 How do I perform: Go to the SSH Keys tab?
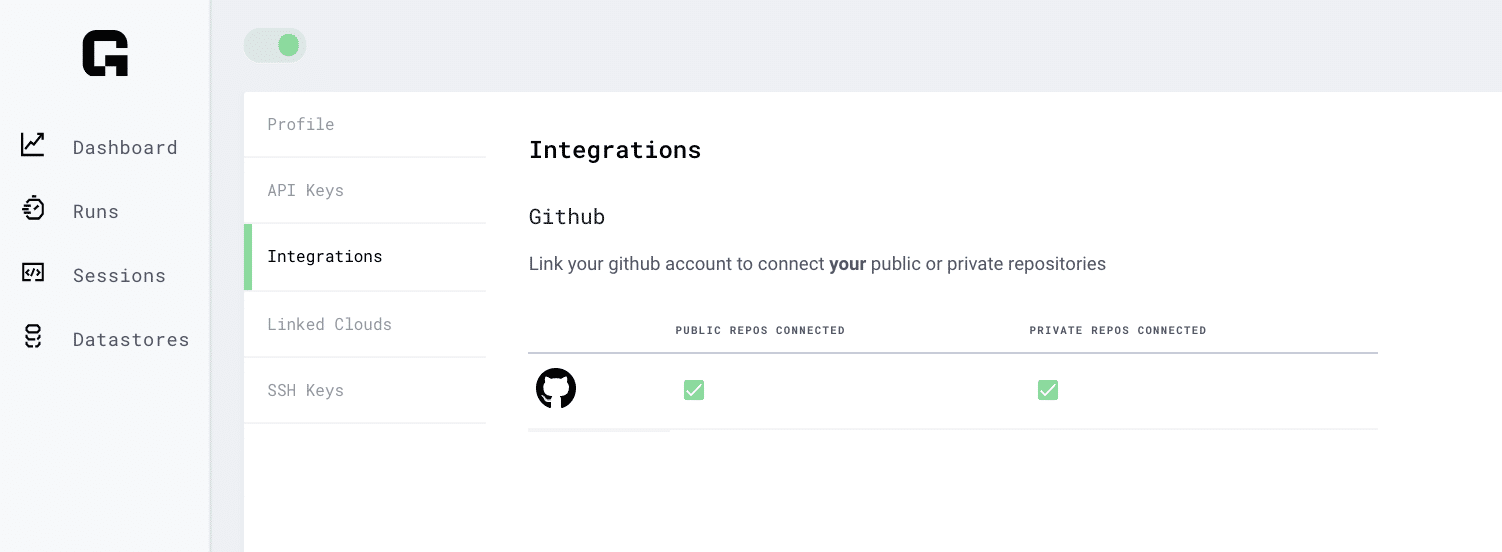click(306, 391)
